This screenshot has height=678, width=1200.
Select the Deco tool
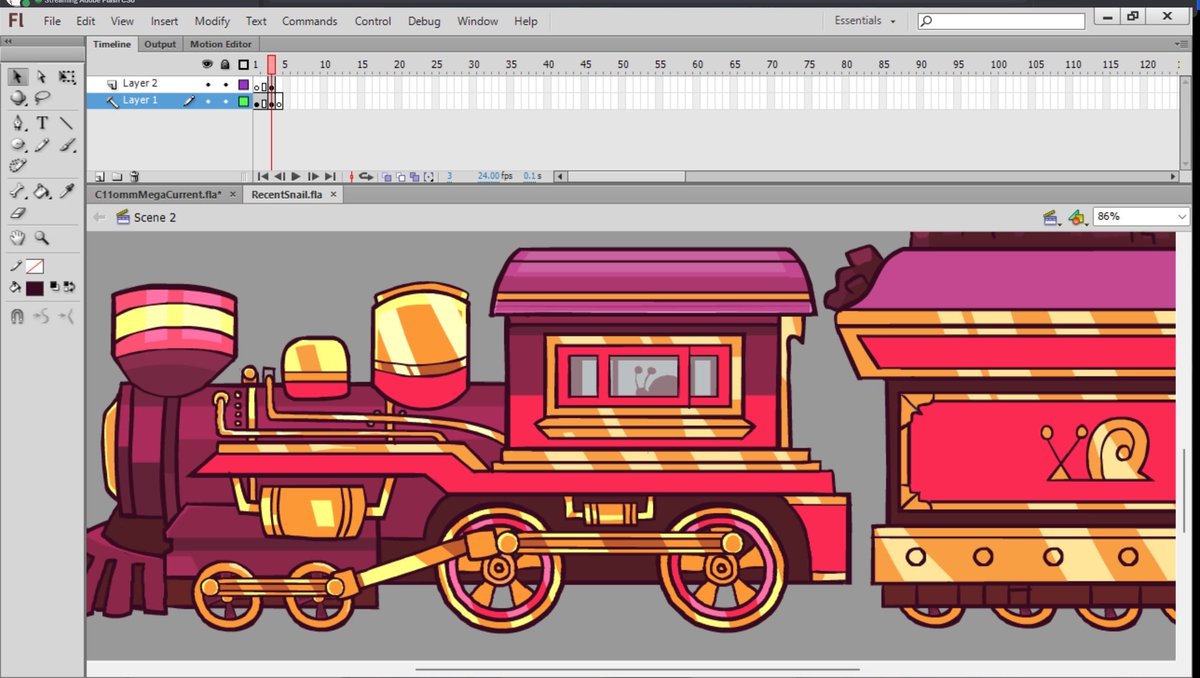pos(18,166)
